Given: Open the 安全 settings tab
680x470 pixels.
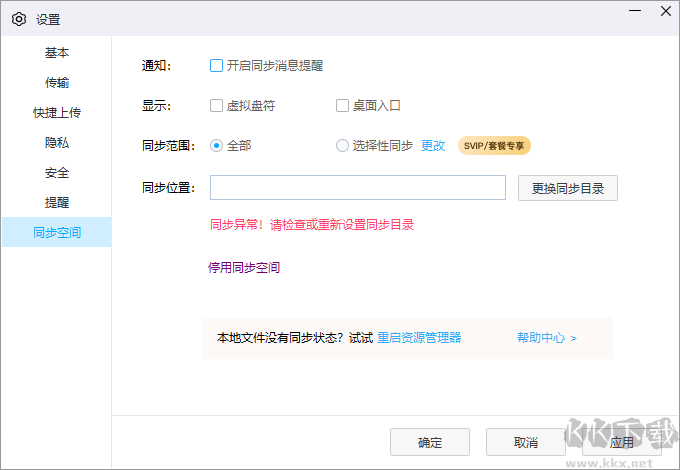Looking at the screenshot, I should 57,173.
